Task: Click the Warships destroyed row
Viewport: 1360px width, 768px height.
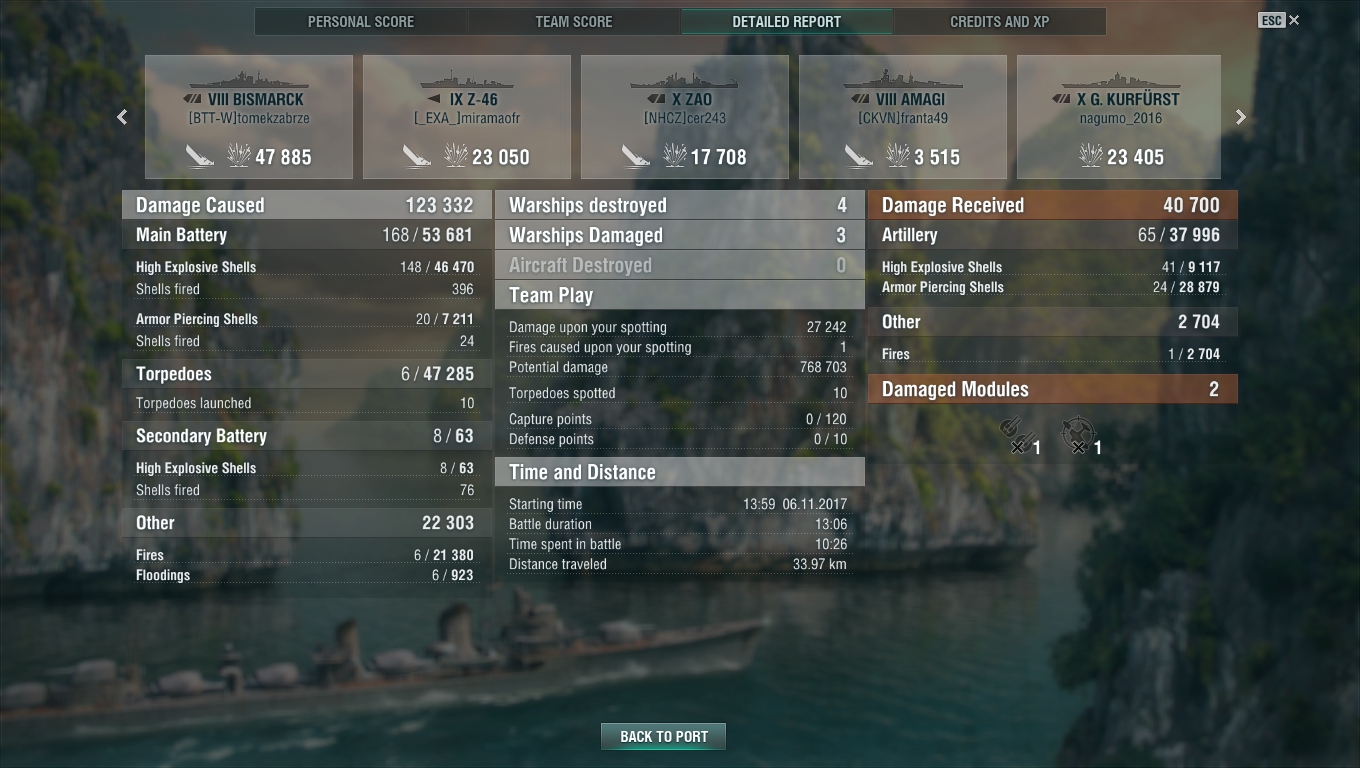Action: tap(680, 205)
